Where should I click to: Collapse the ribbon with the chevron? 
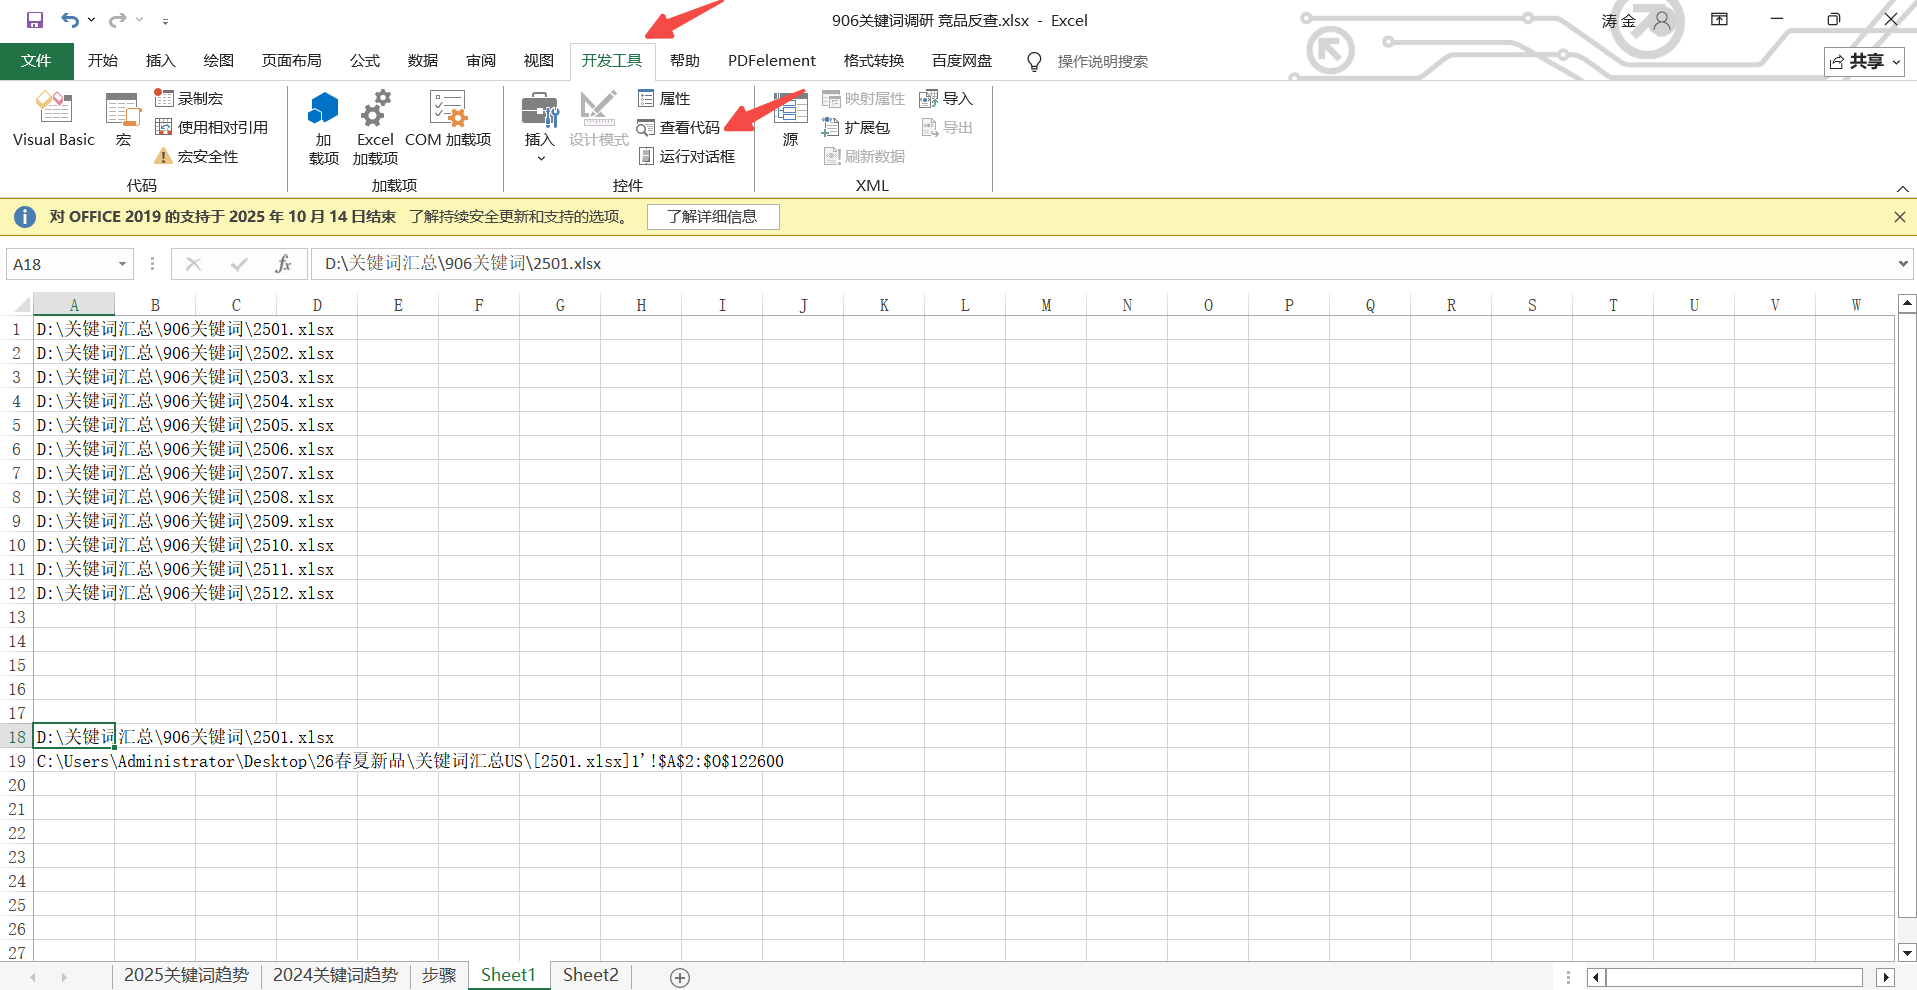(x=1902, y=188)
